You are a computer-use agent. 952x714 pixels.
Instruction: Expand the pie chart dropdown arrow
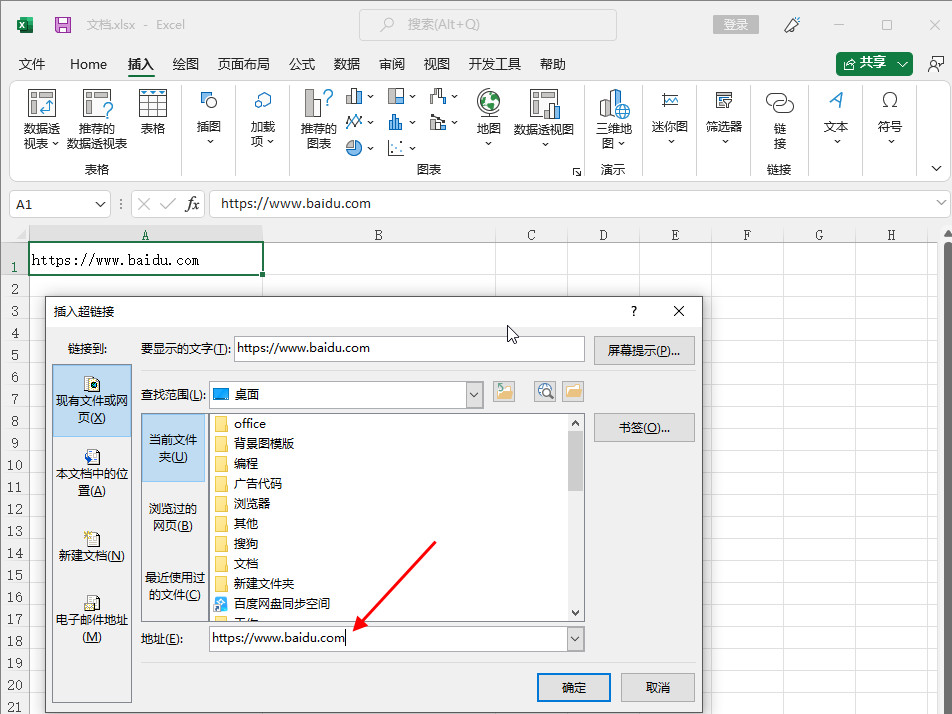tap(370, 148)
